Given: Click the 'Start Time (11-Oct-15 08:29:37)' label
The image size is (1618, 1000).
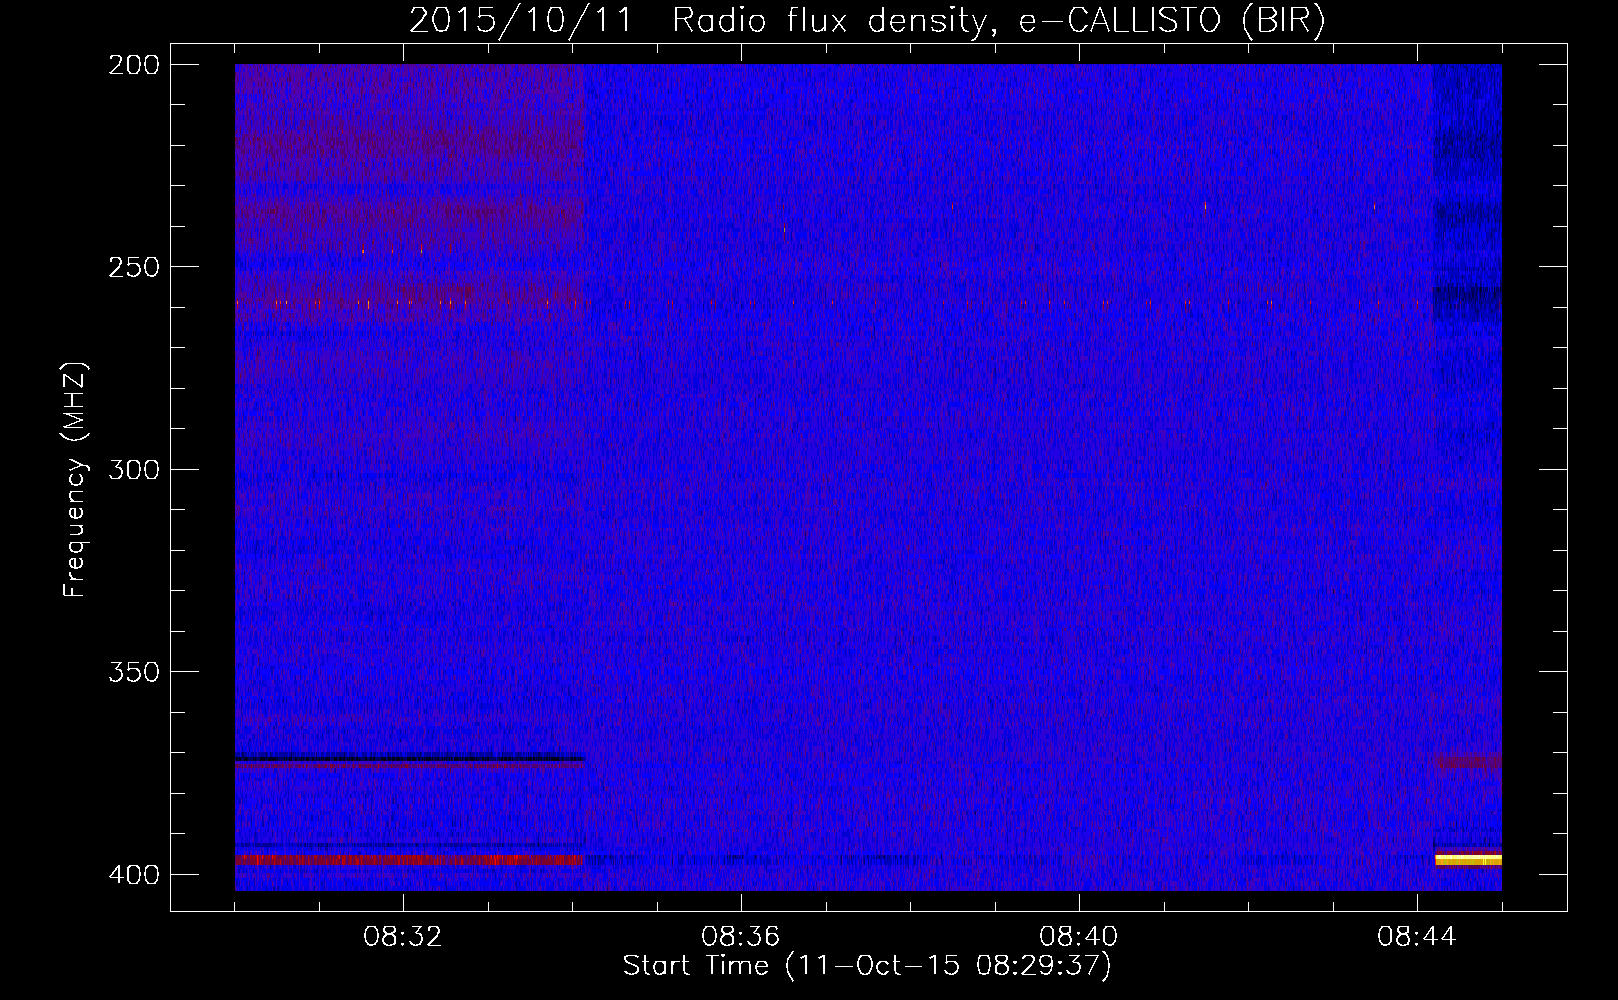Looking at the screenshot, I should (x=867, y=966).
